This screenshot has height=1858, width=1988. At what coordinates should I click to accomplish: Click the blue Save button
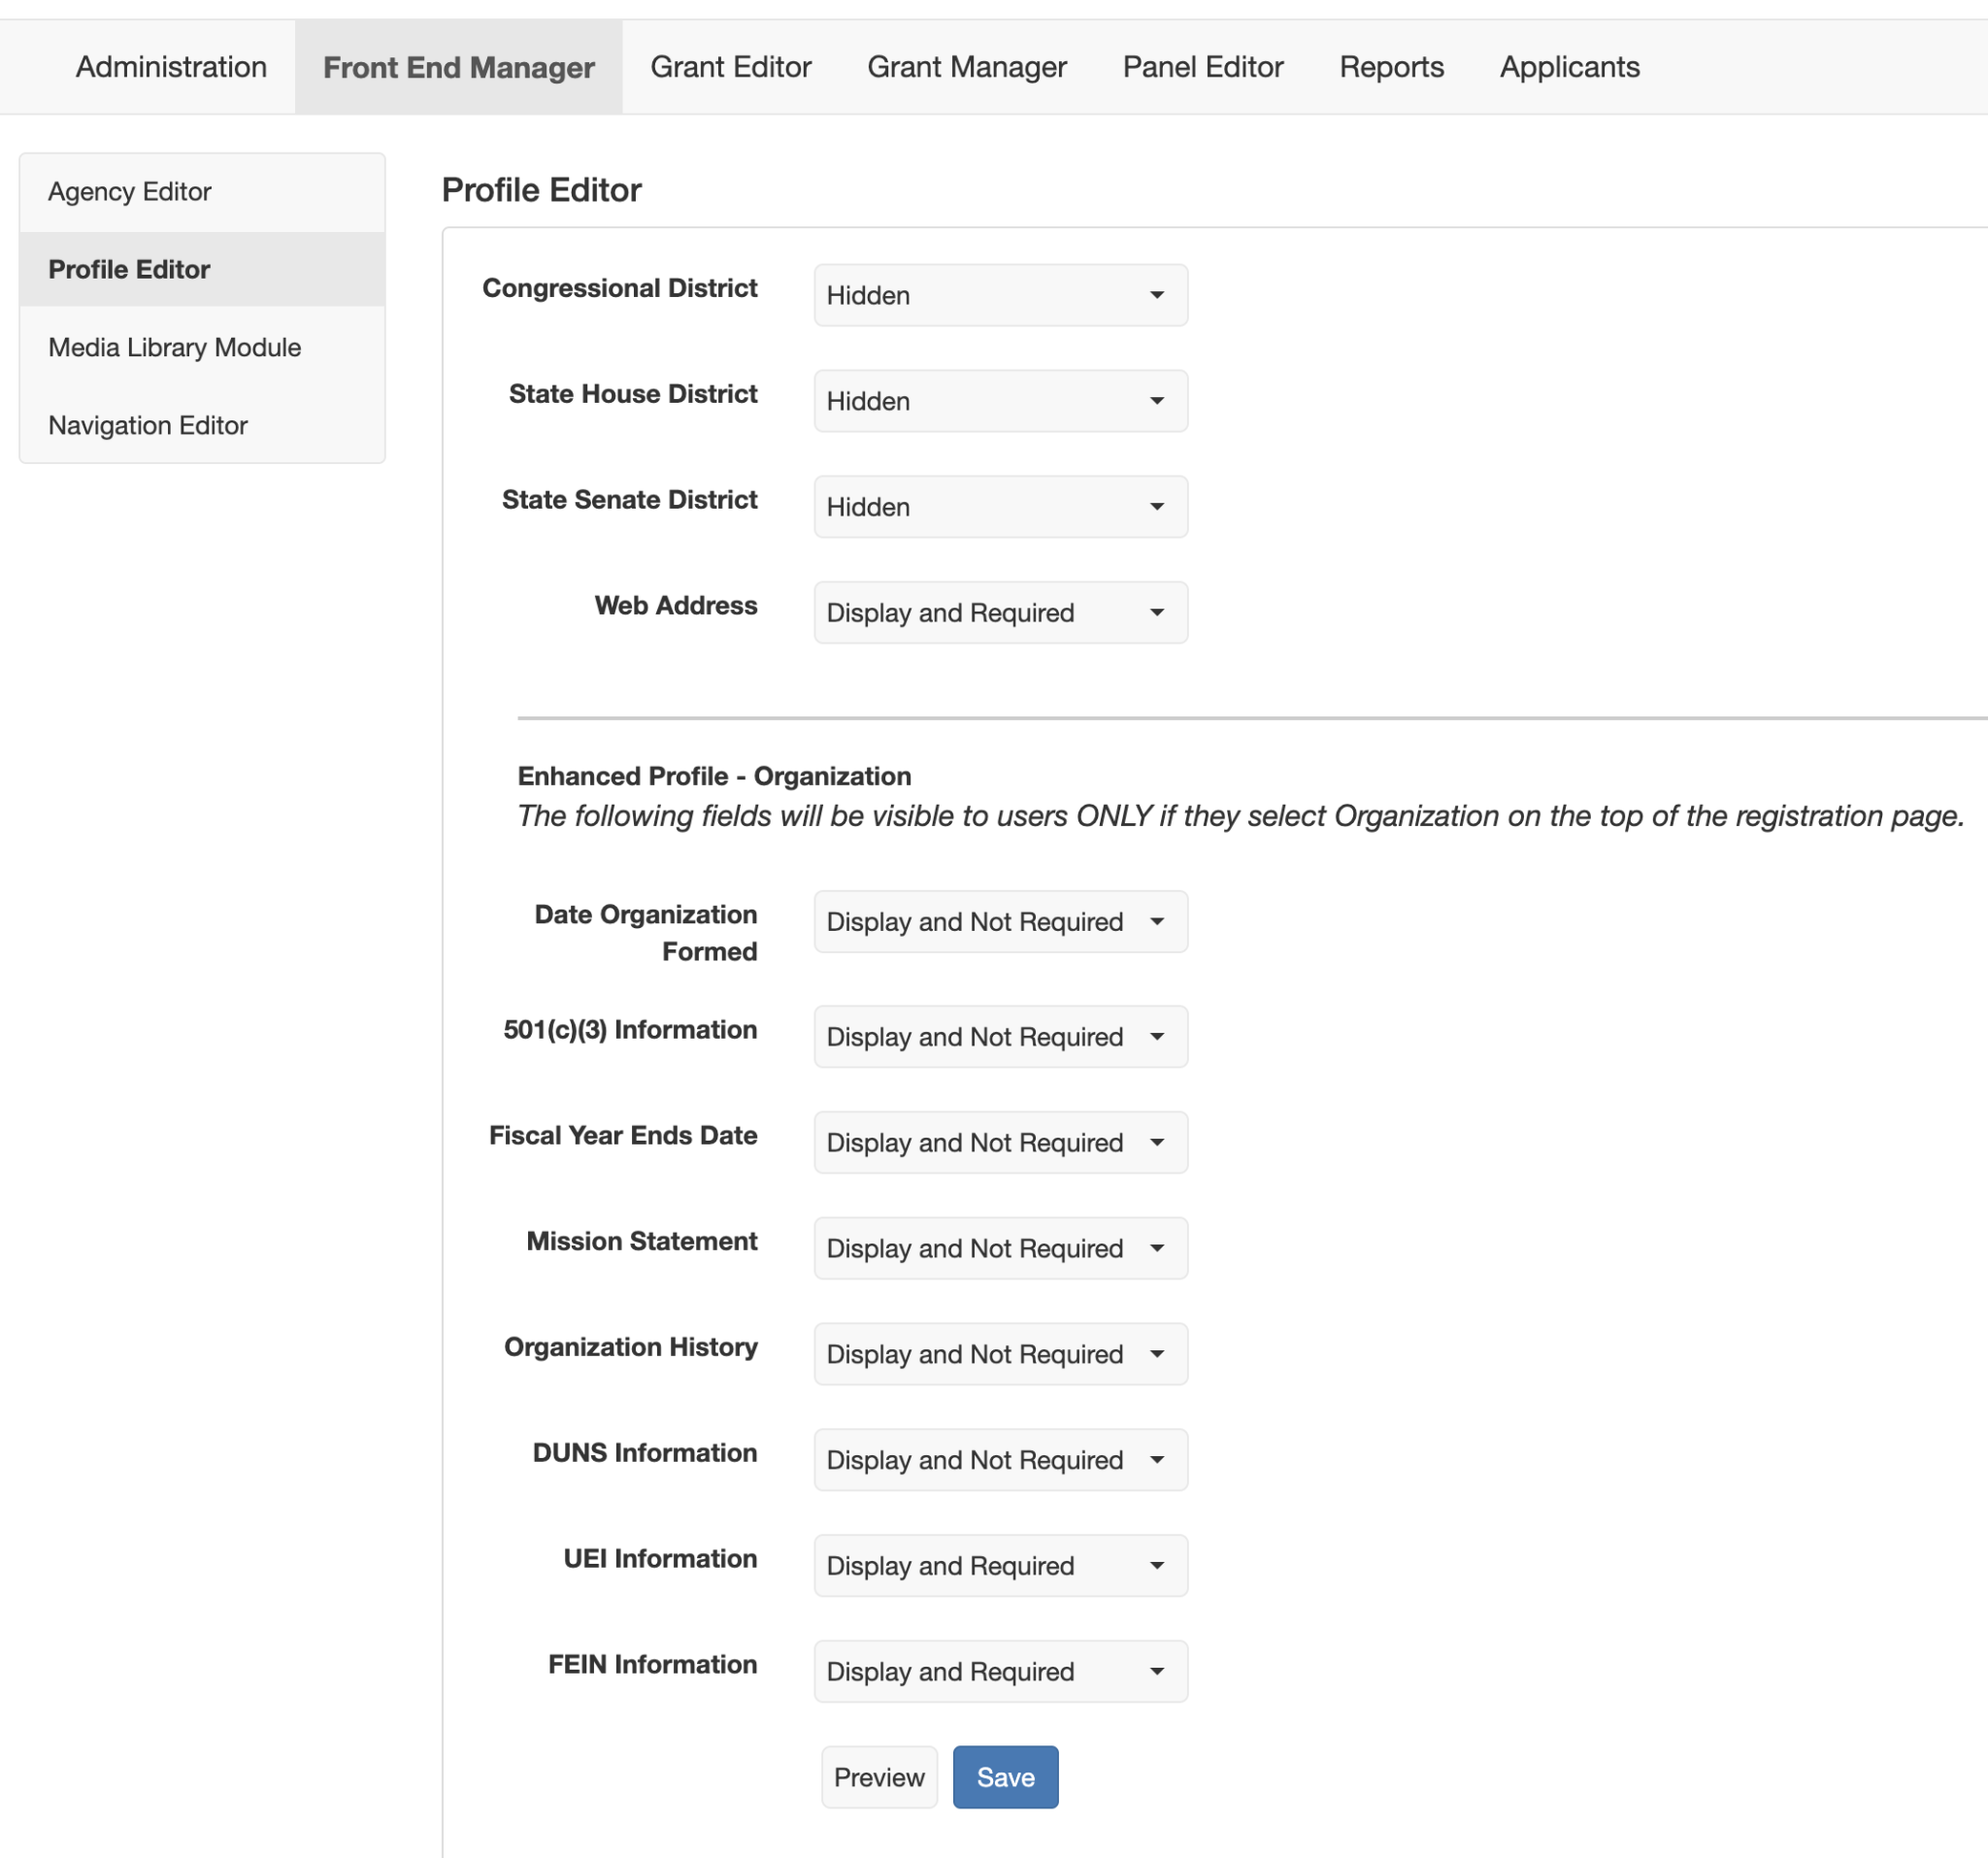[1005, 1777]
